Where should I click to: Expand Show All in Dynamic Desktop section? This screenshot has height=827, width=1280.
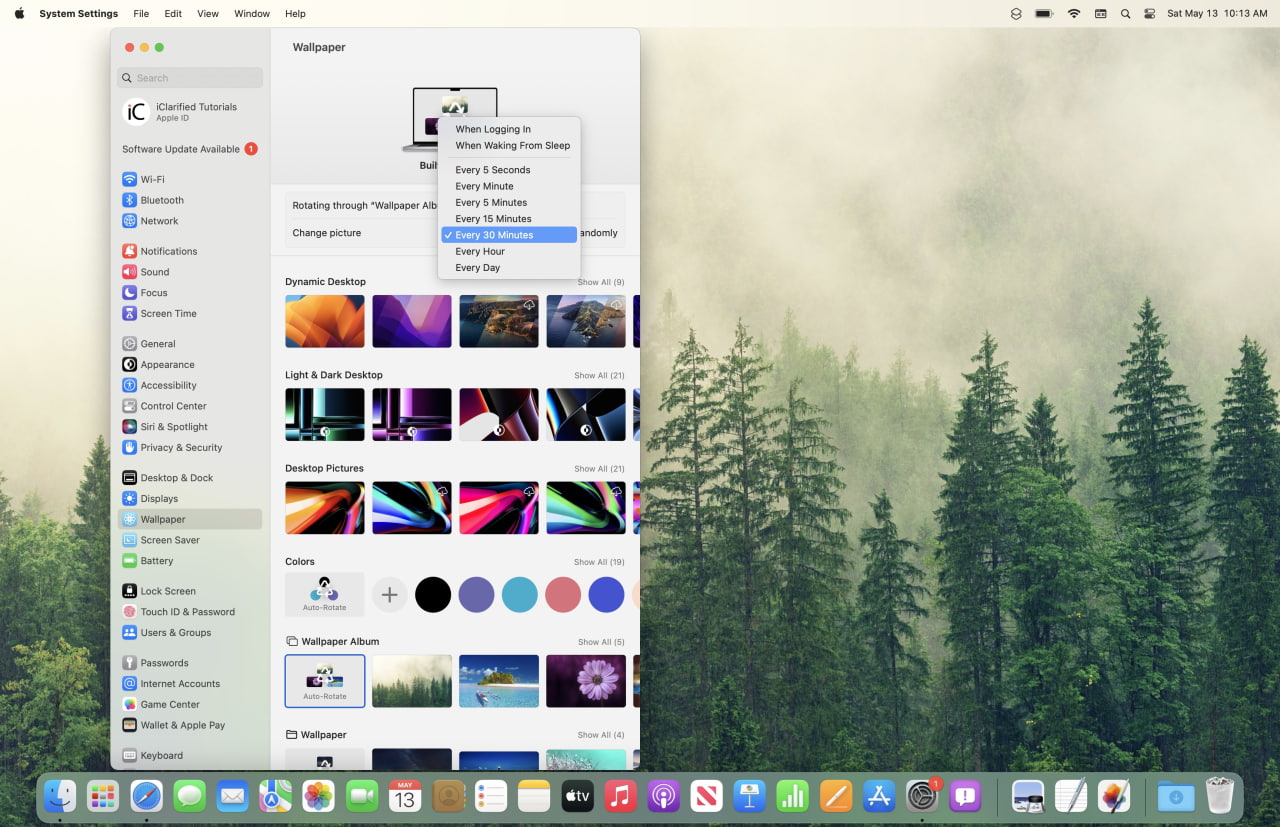(x=600, y=282)
